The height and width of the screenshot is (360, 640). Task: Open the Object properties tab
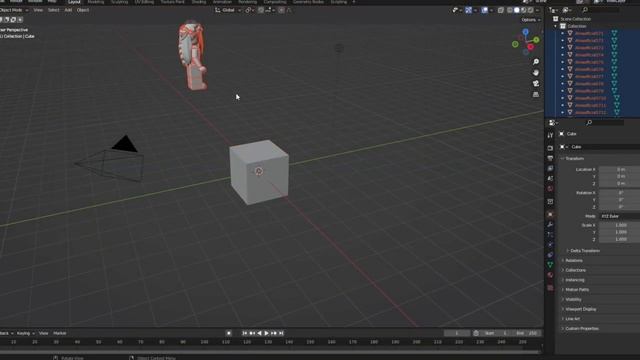pos(550,214)
